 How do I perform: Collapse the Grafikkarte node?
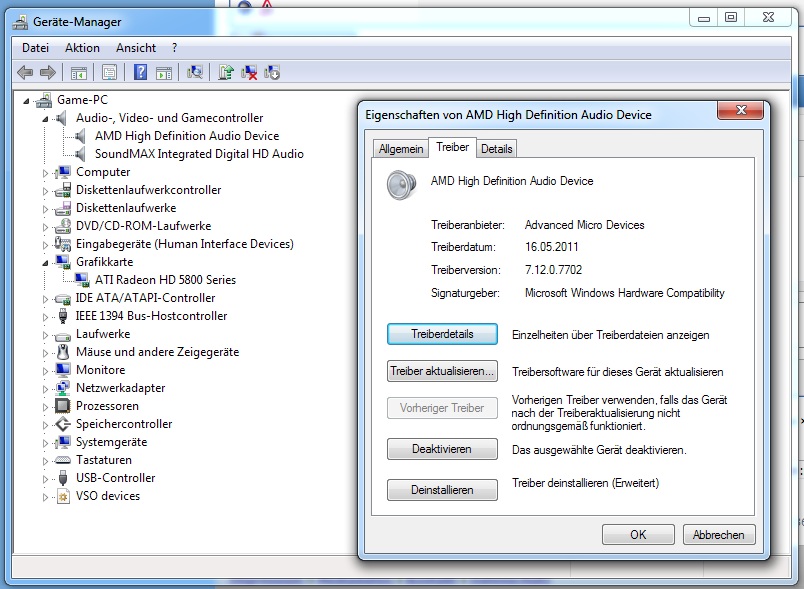click(45, 263)
